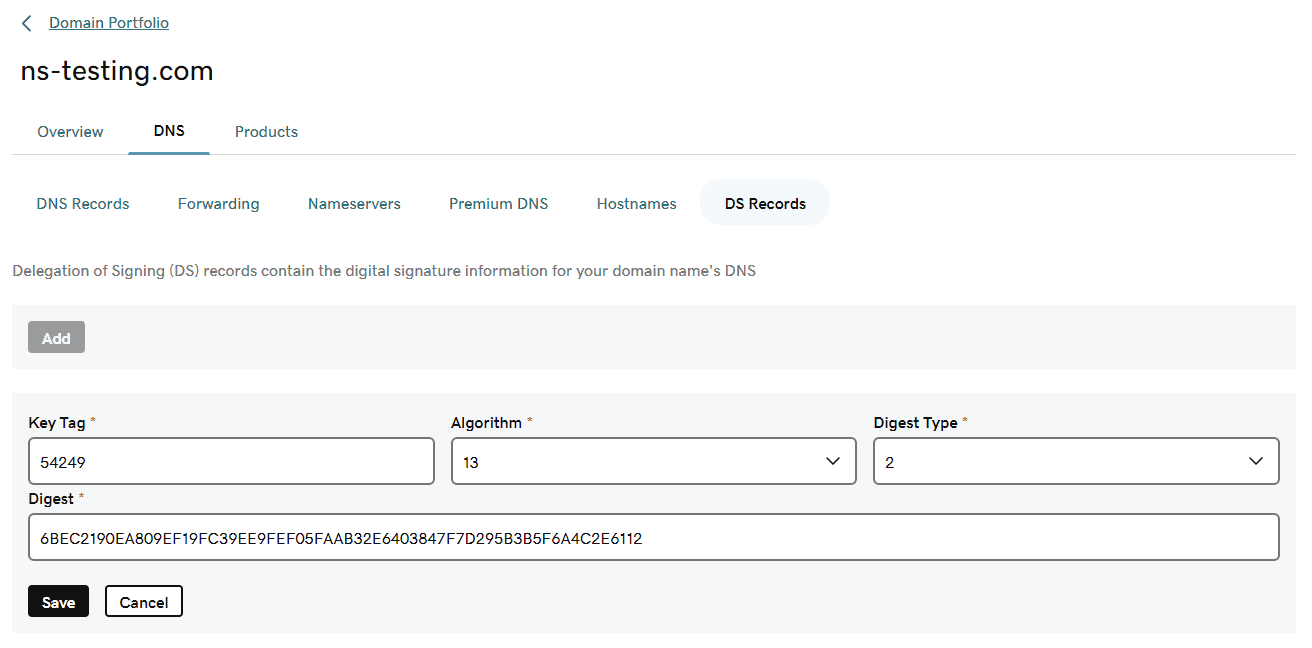Select the DS Records section
Screen dimensions: 1312x648
[764, 203]
